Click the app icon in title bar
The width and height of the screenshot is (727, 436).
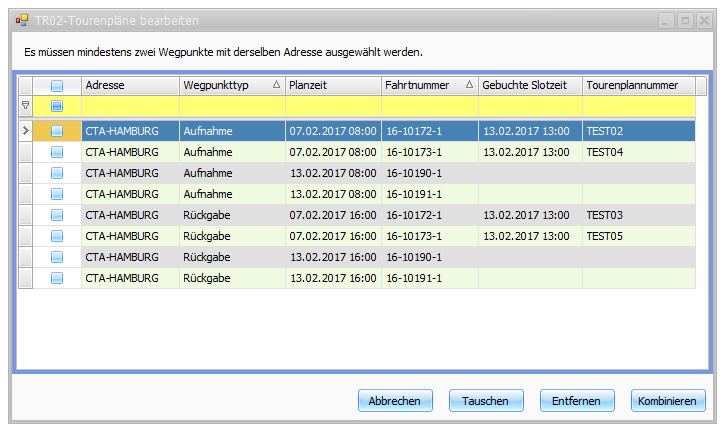tap(22, 20)
